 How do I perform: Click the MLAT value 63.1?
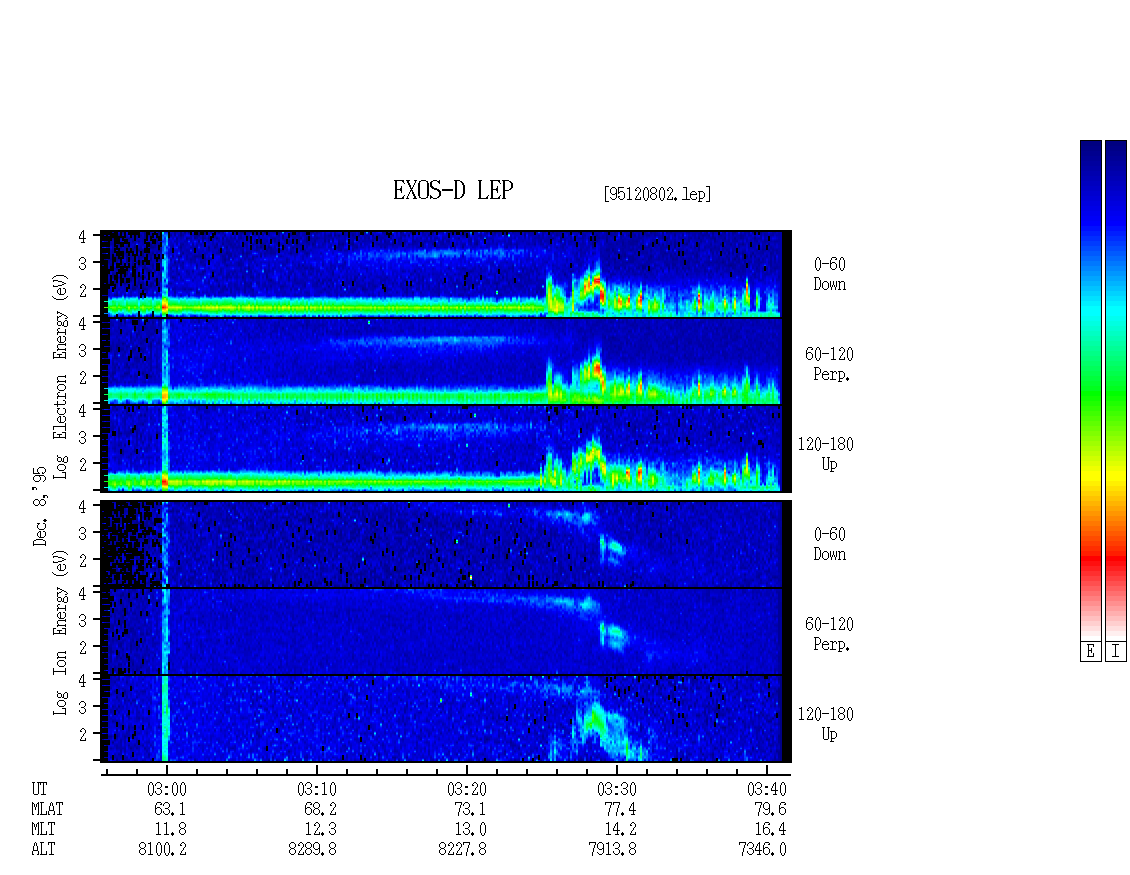170,809
